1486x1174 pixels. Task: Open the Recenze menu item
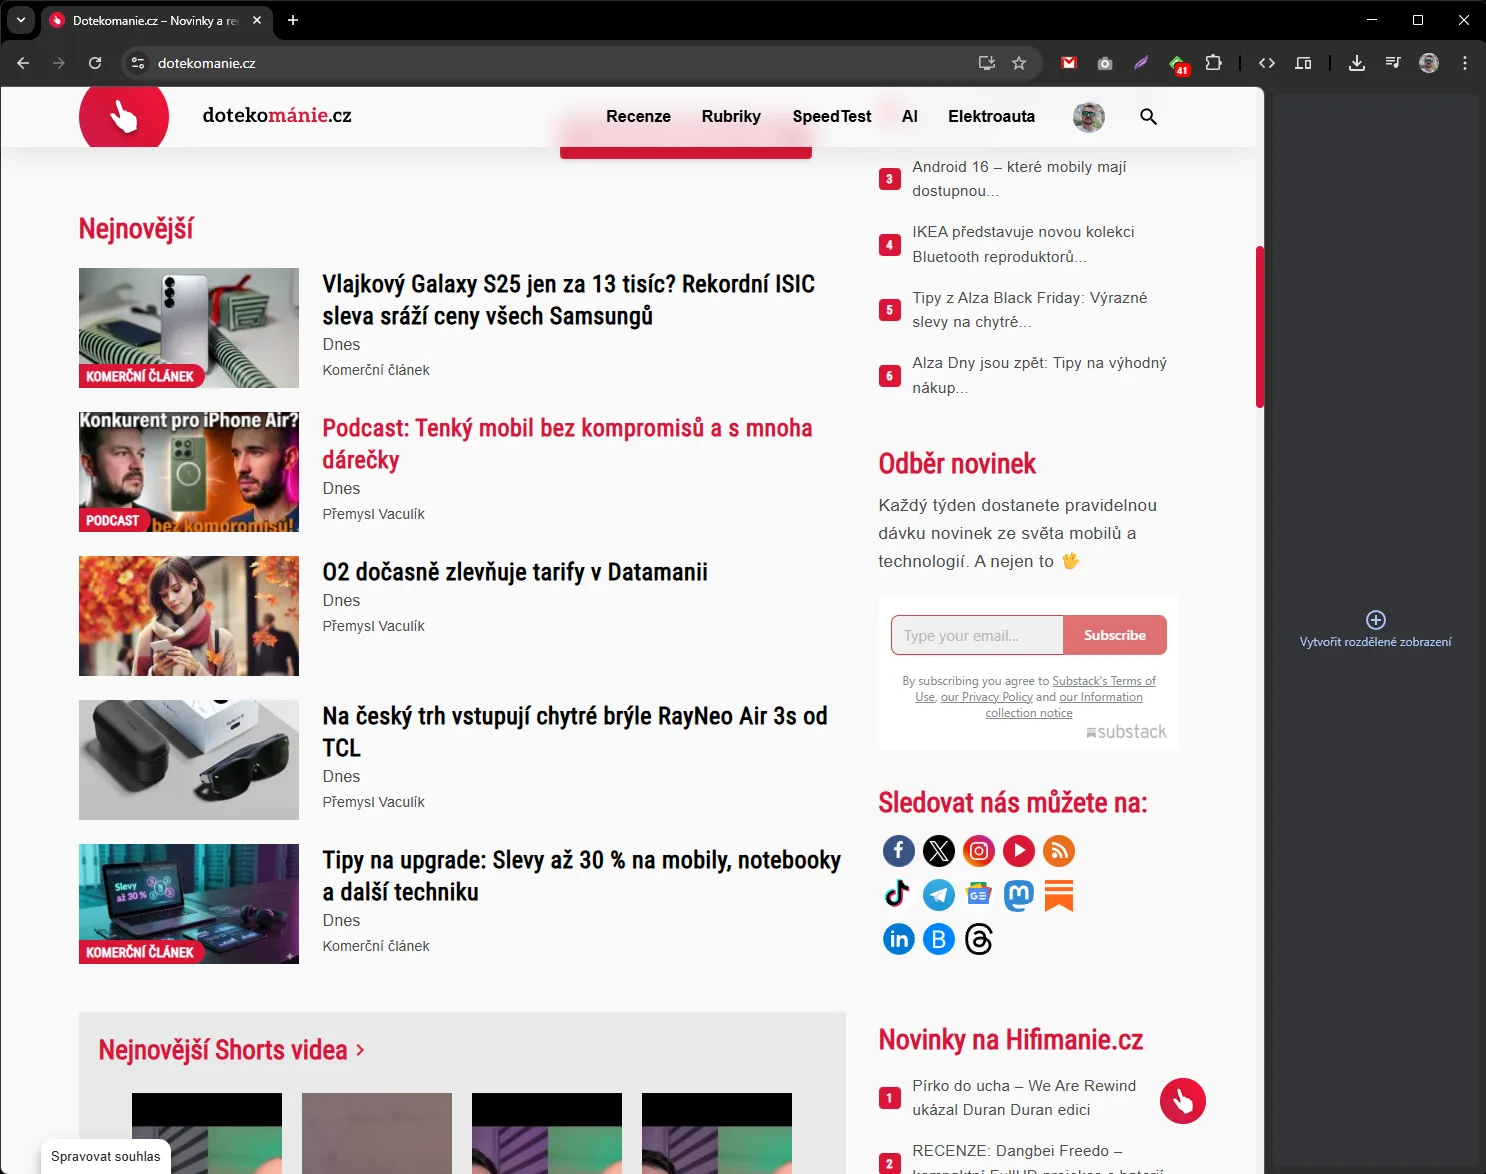tap(638, 117)
